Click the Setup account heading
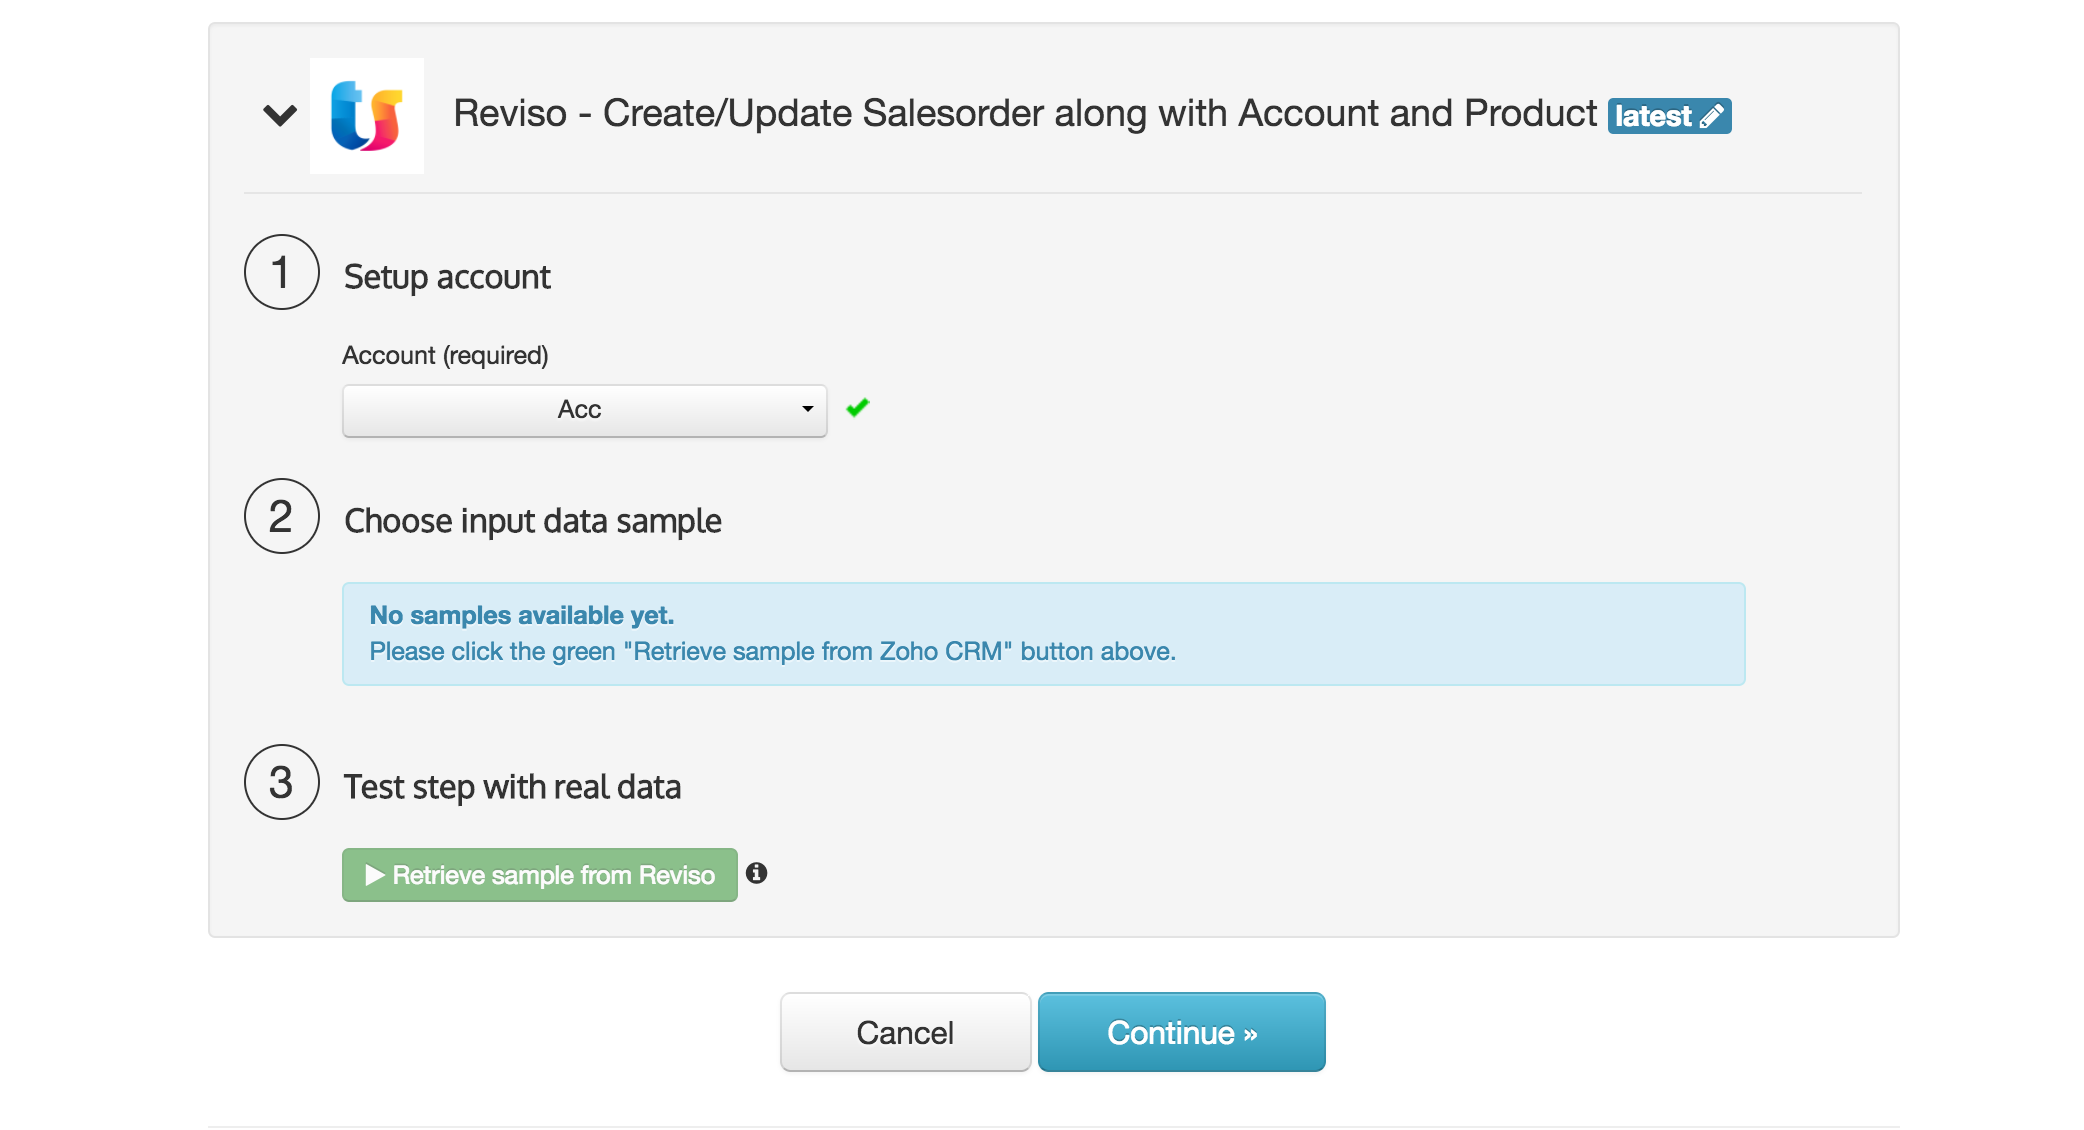Image resolution: width=2084 pixels, height=1130 pixels. [447, 277]
